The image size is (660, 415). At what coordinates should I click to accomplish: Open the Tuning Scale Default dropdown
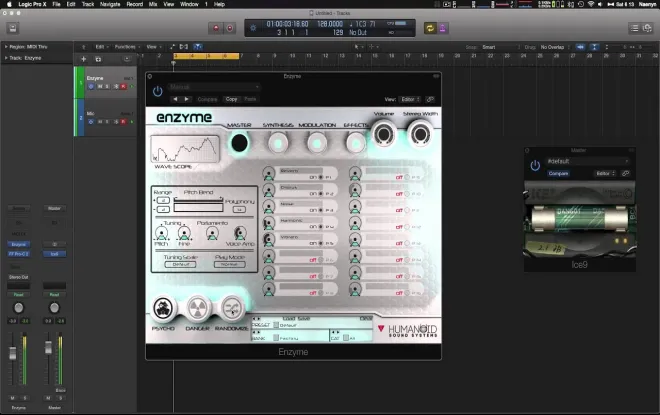pos(180,264)
